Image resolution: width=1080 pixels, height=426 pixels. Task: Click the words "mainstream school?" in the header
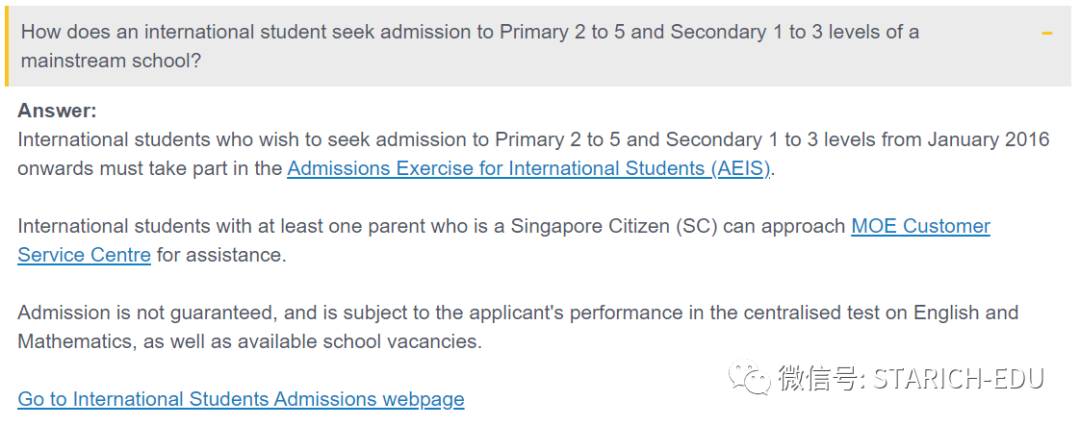(x=111, y=60)
